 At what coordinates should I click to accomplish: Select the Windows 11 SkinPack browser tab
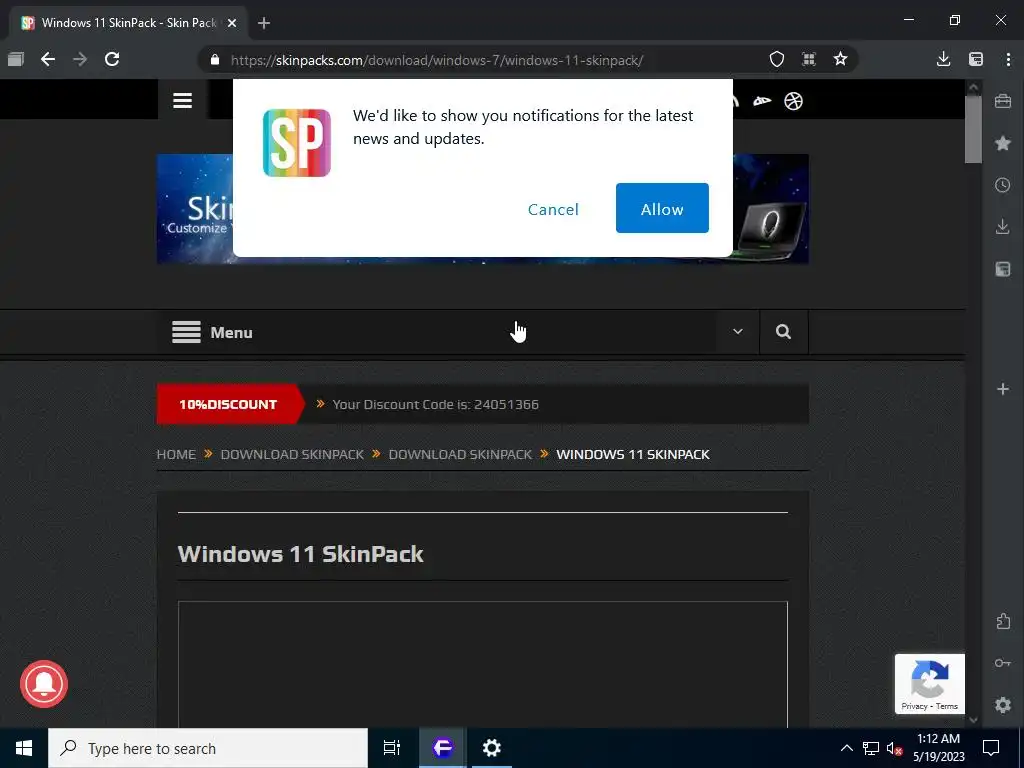pos(129,23)
